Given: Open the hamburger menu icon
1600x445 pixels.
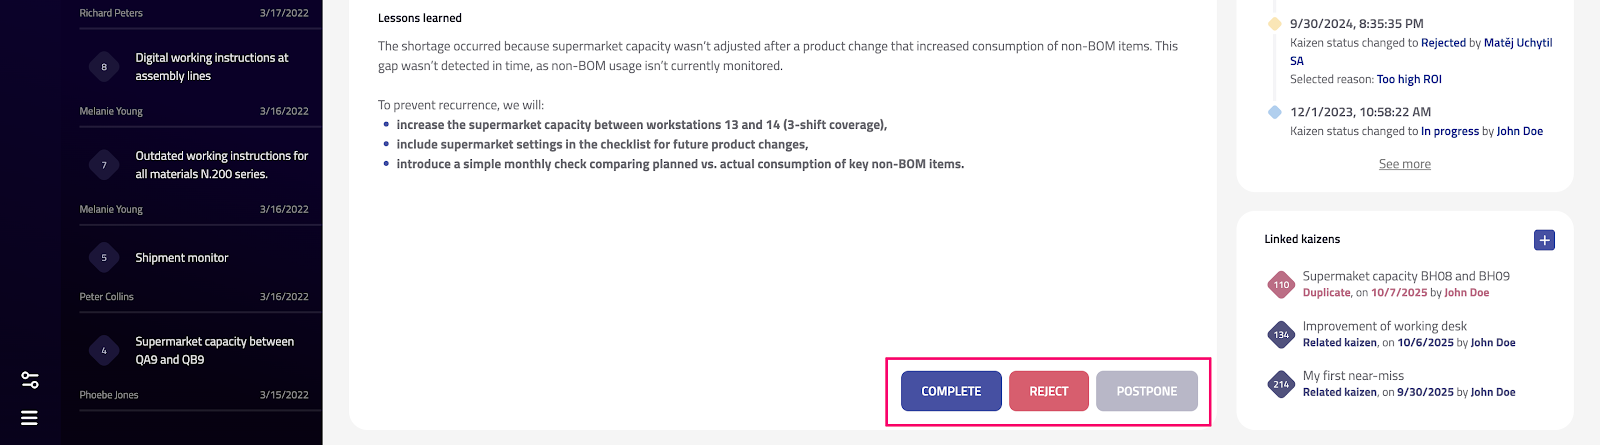Looking at the screenshot, I should tap(30, 418).
